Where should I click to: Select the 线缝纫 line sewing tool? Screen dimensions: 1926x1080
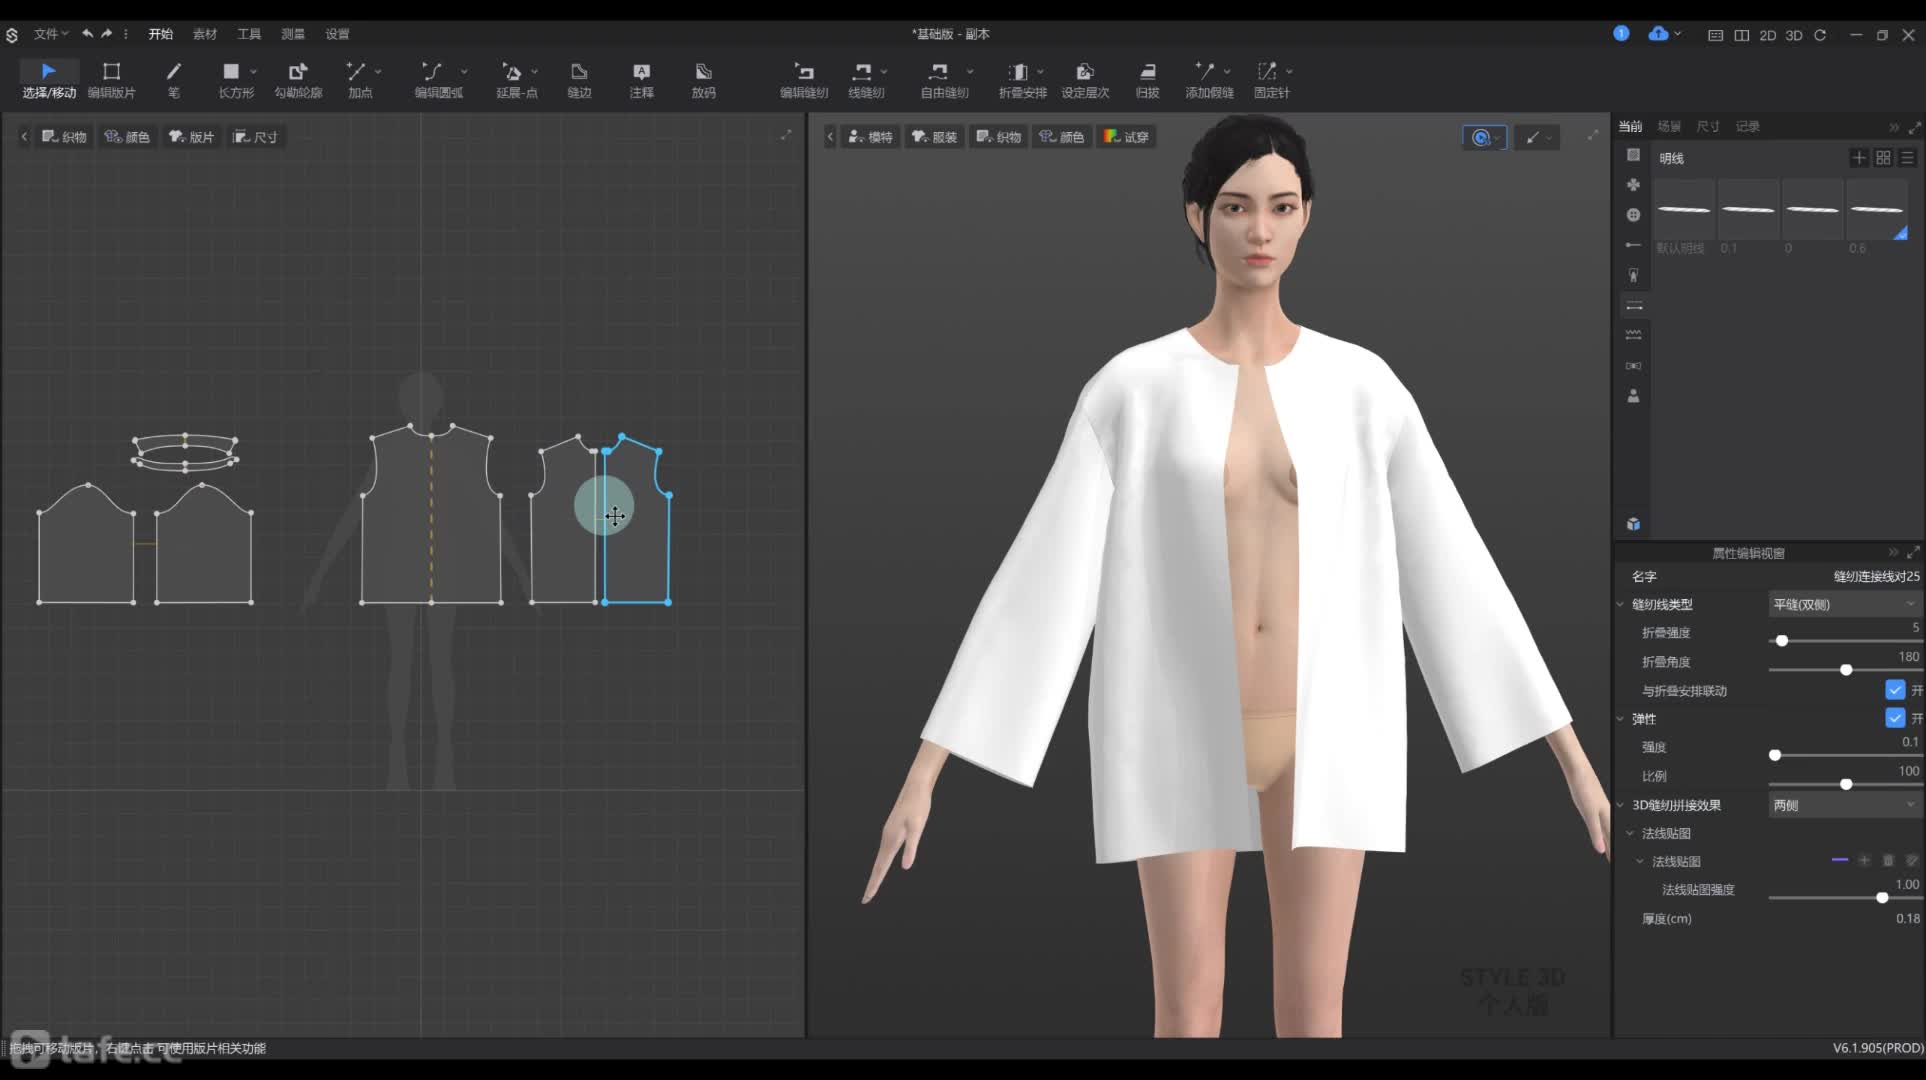(863, 80)
